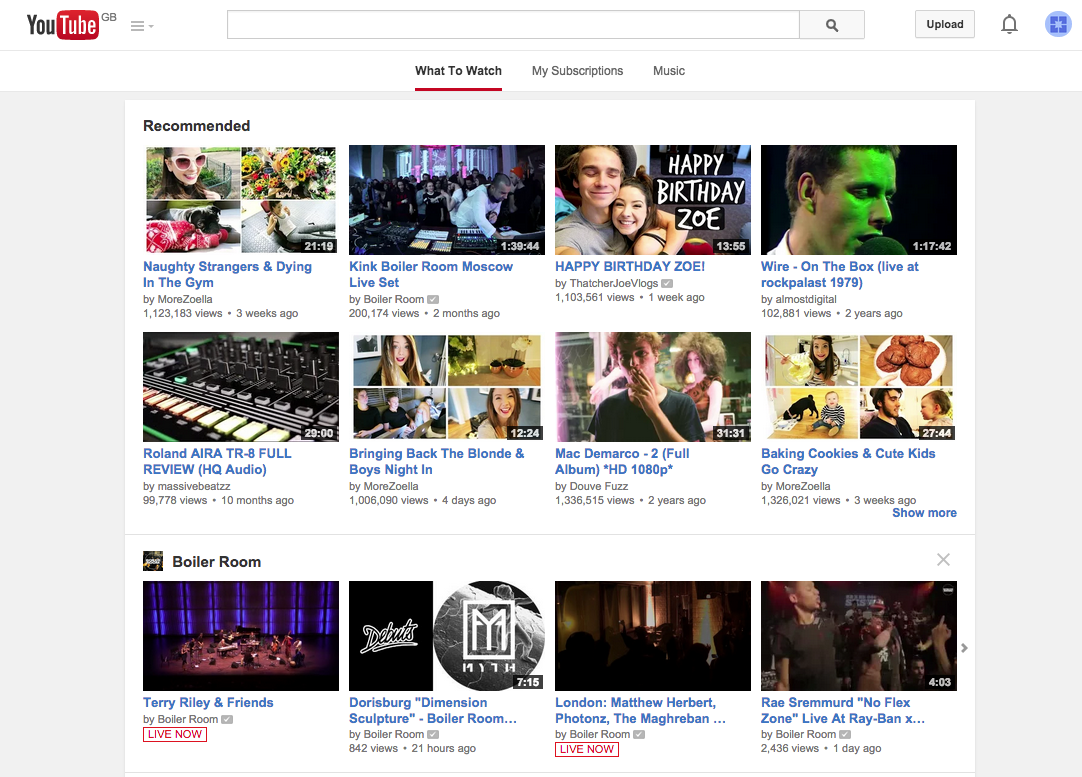The image size is (1082, 777).
Task: Open Roland AIRA TR-8 review thumbnail
Action: tap(240, 387)
